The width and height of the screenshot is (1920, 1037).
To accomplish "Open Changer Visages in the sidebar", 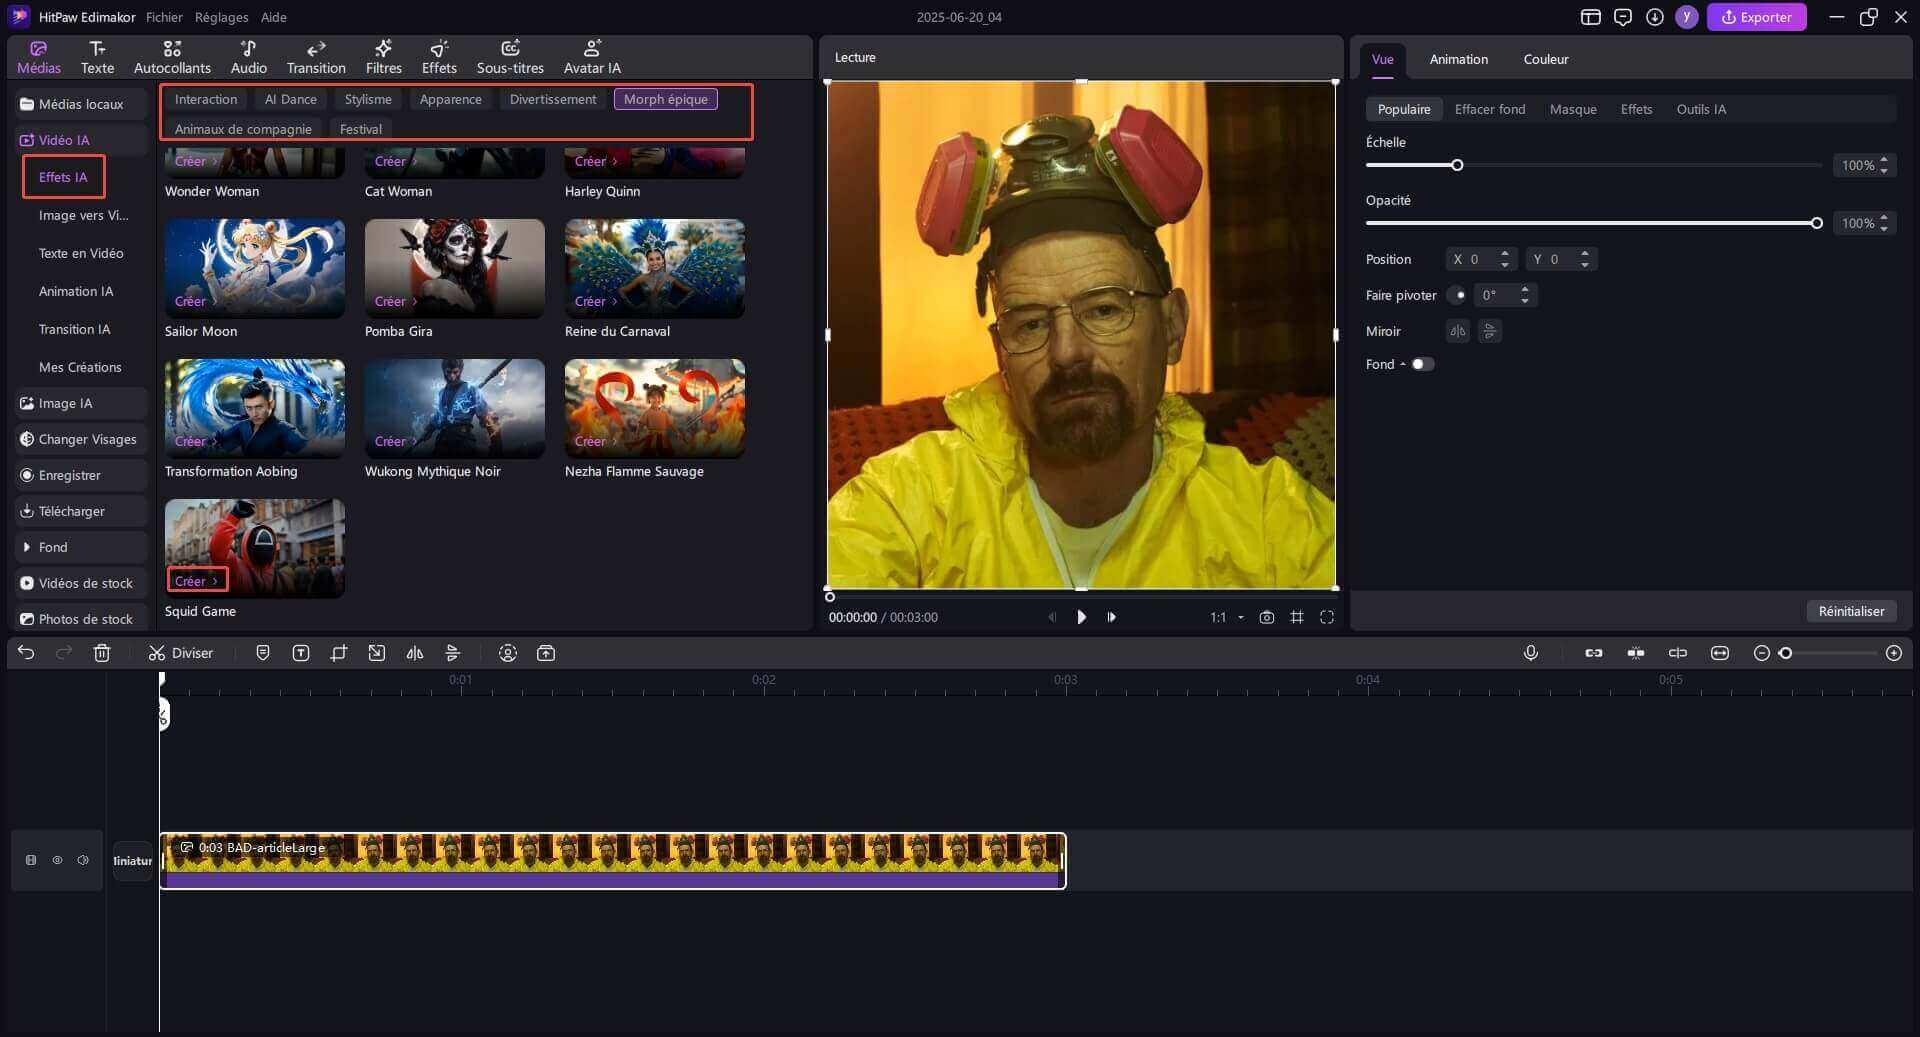I will [79, 439].
